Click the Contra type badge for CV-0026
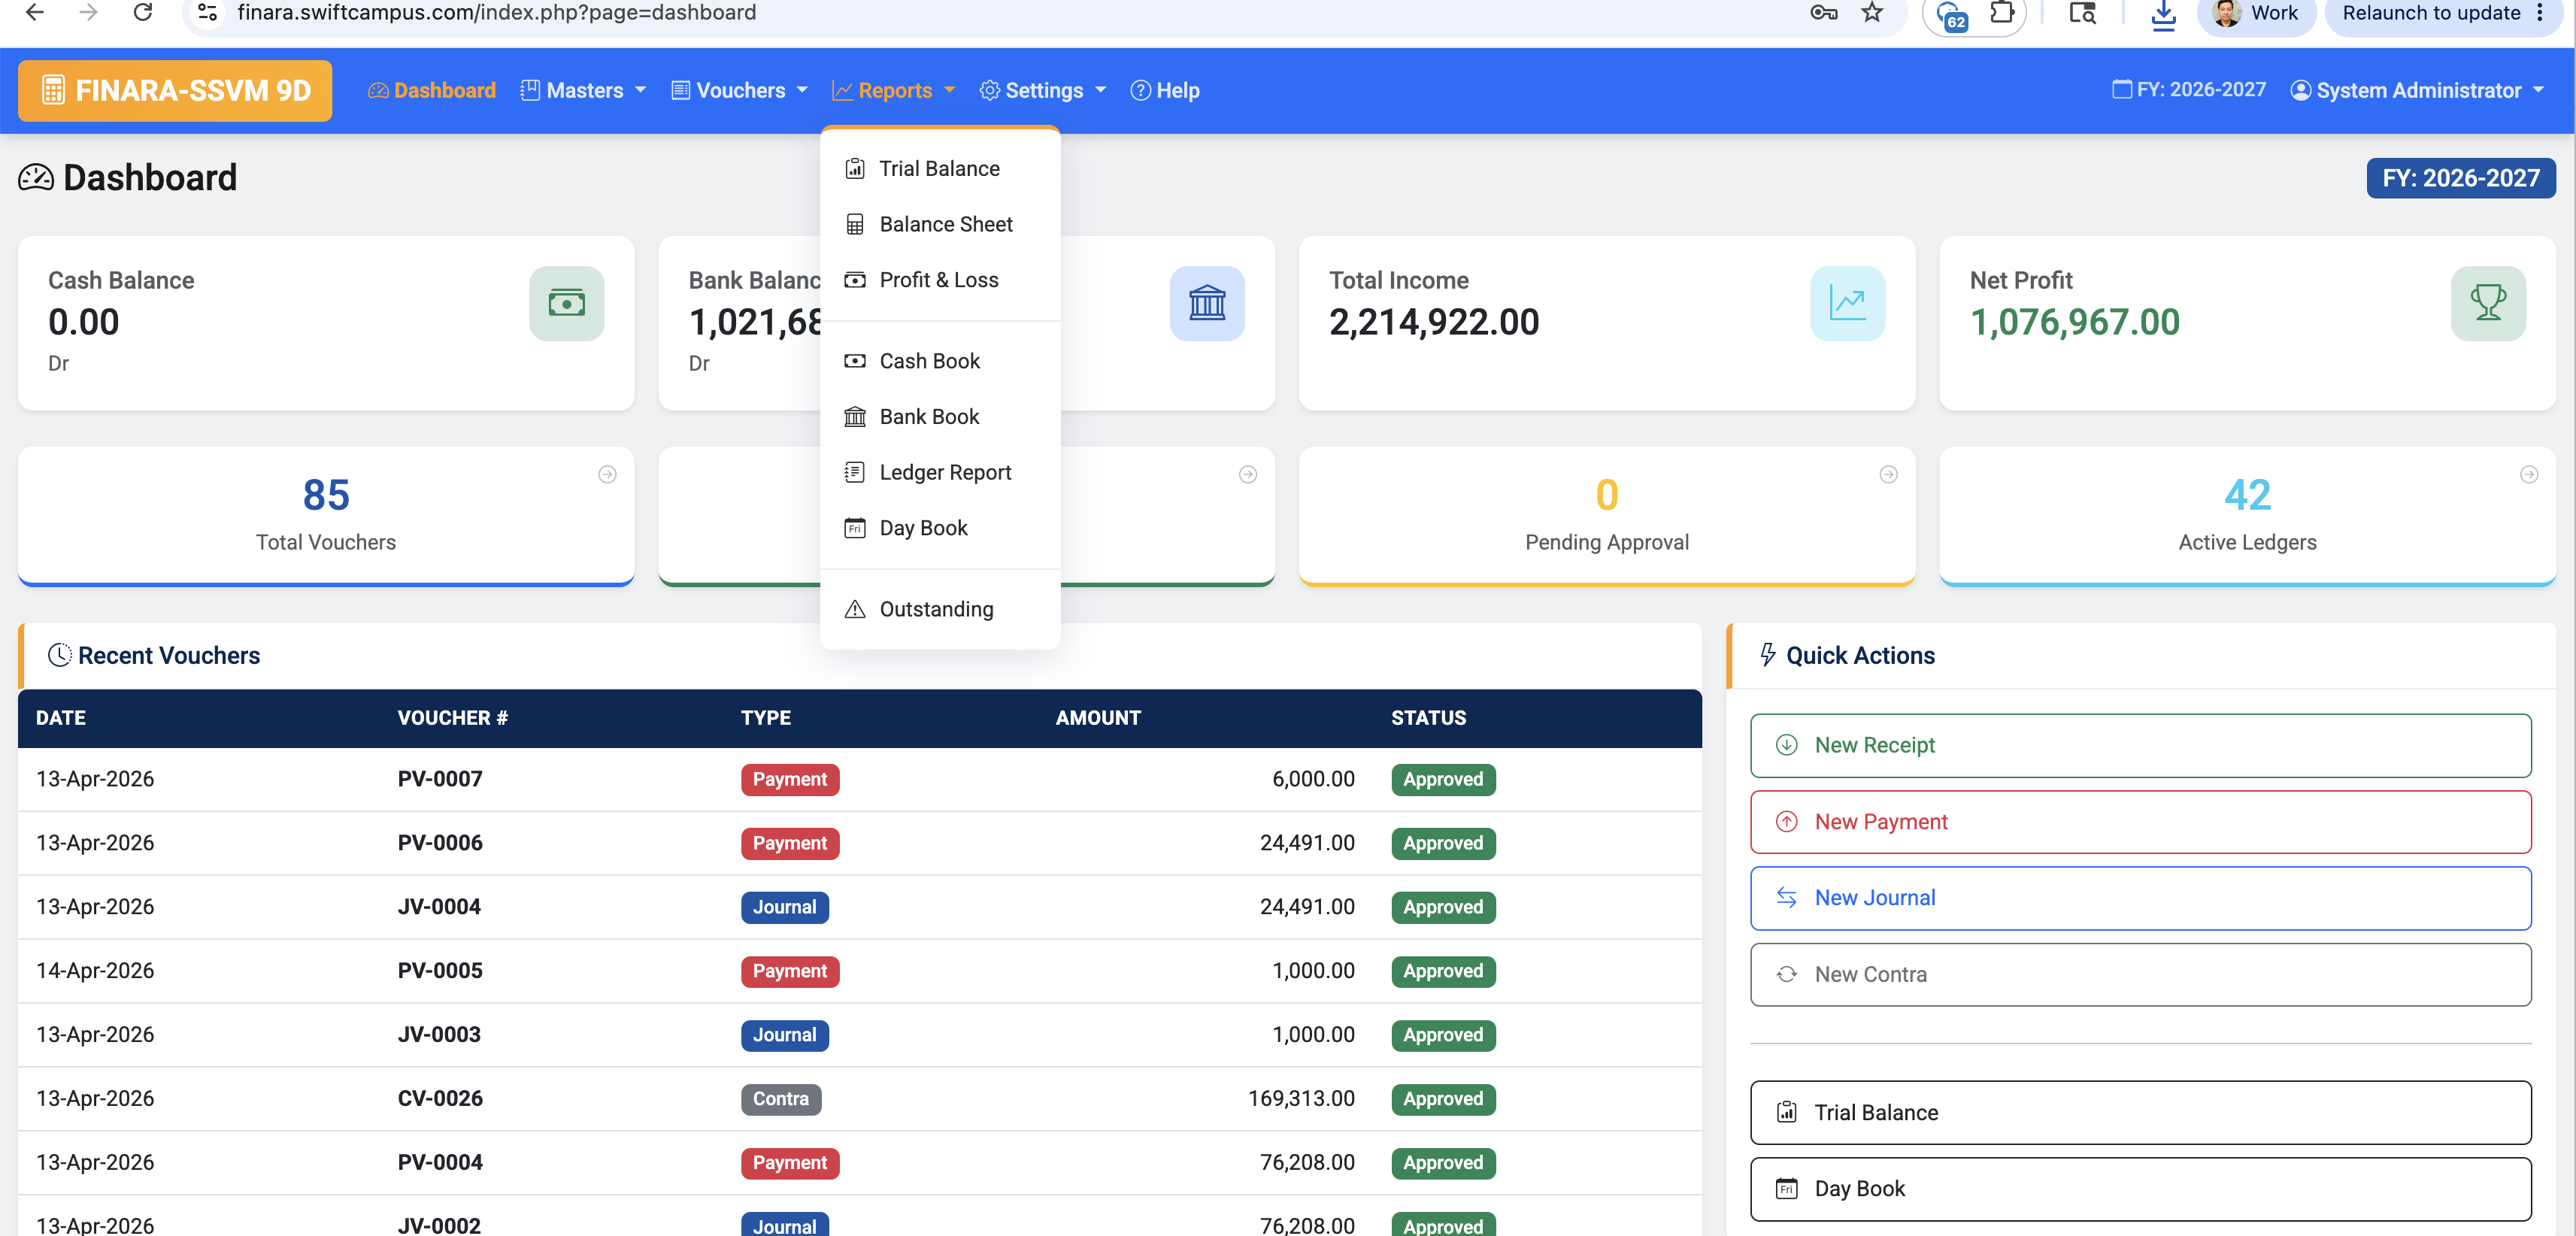 780,1099
